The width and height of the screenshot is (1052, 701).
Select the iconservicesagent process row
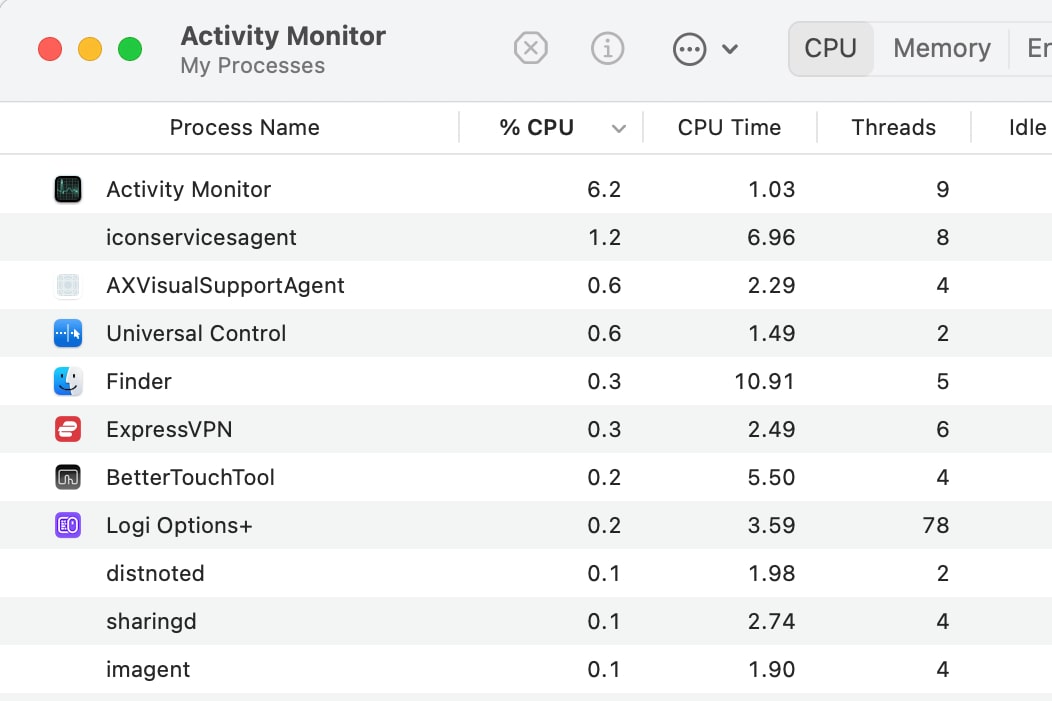coord(526,237)
